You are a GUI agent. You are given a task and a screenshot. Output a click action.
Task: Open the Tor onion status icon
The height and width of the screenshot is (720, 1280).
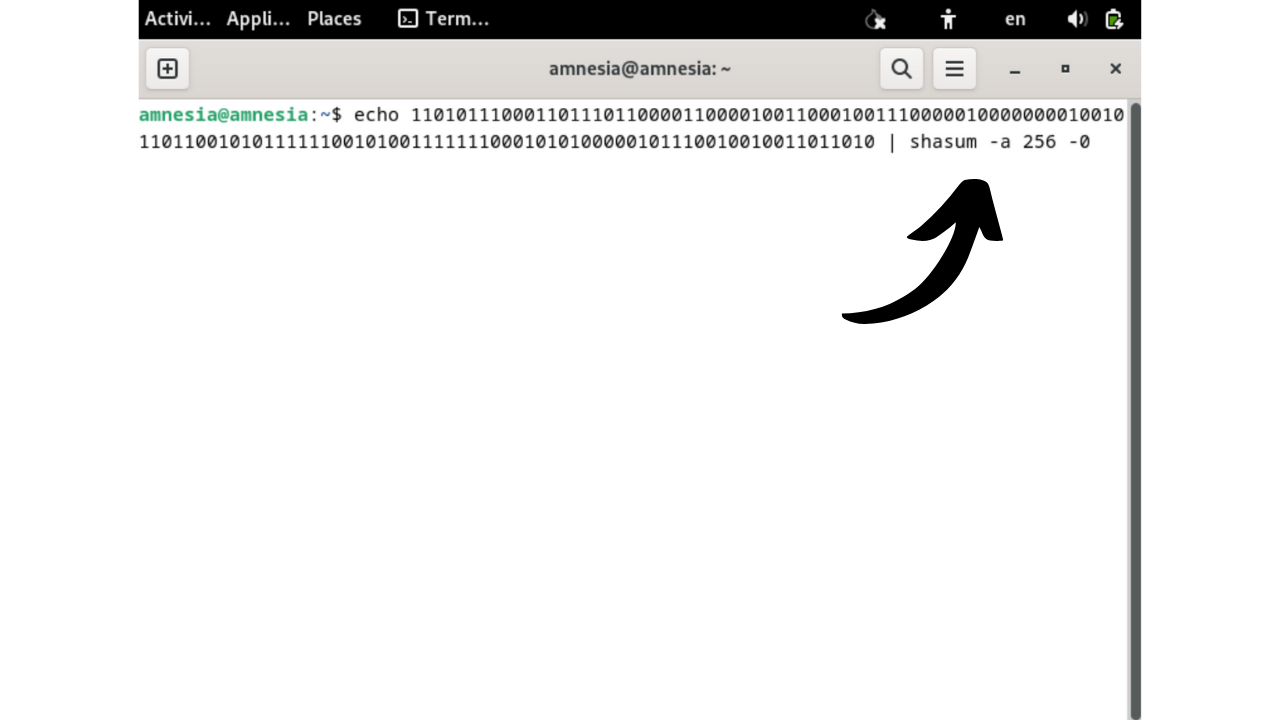point(875,19)
